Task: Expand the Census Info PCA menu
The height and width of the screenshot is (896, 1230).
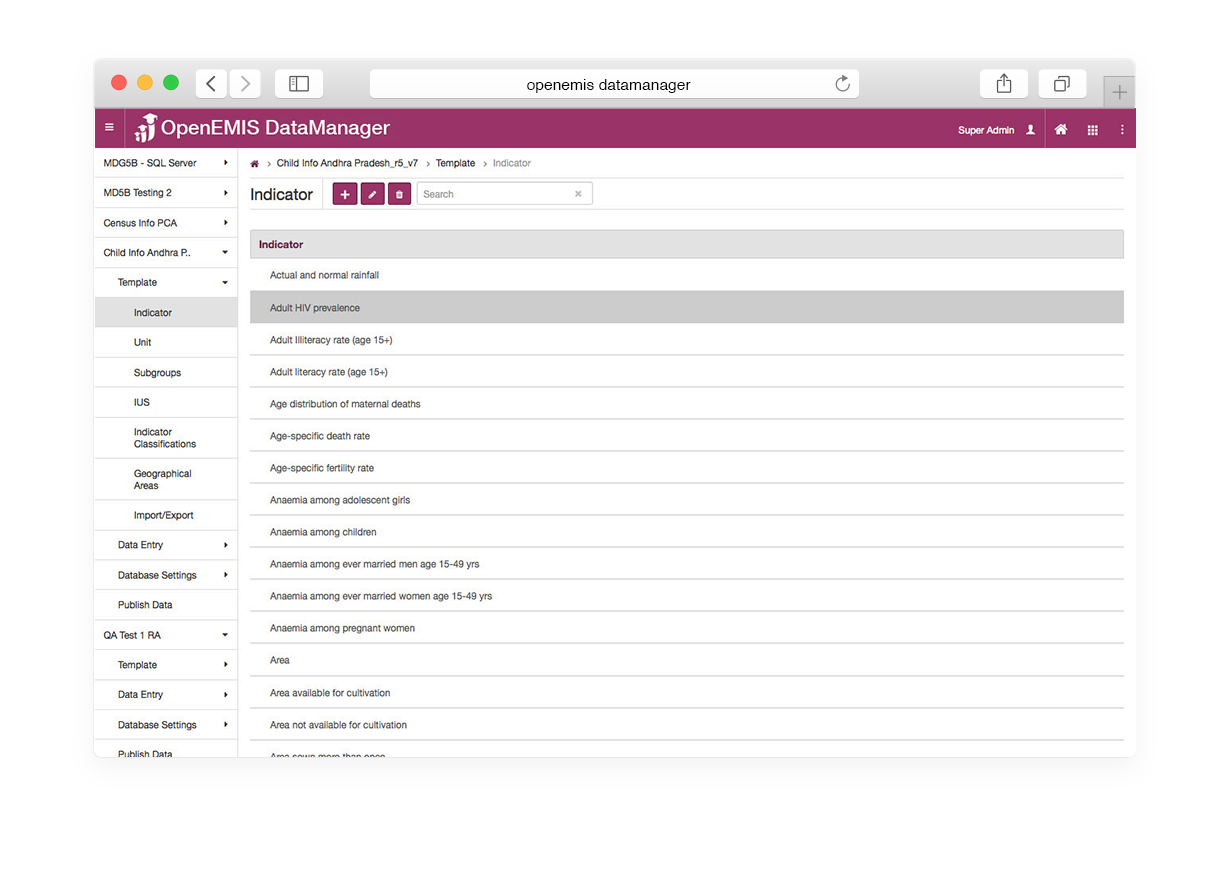Action: coord(166,223)
